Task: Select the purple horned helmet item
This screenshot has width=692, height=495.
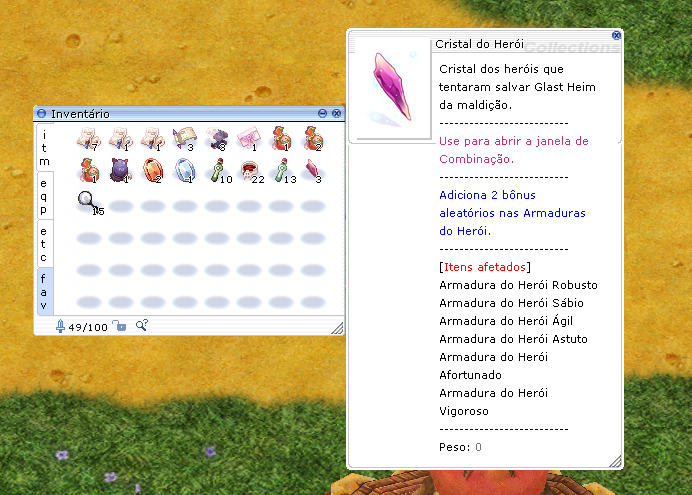Action: coord(120,170)
